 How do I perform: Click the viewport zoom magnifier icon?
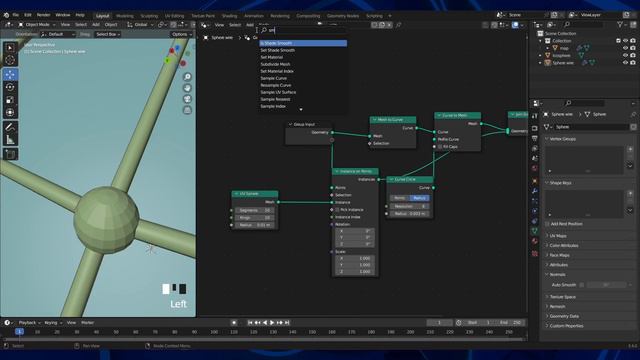point(187,77)
